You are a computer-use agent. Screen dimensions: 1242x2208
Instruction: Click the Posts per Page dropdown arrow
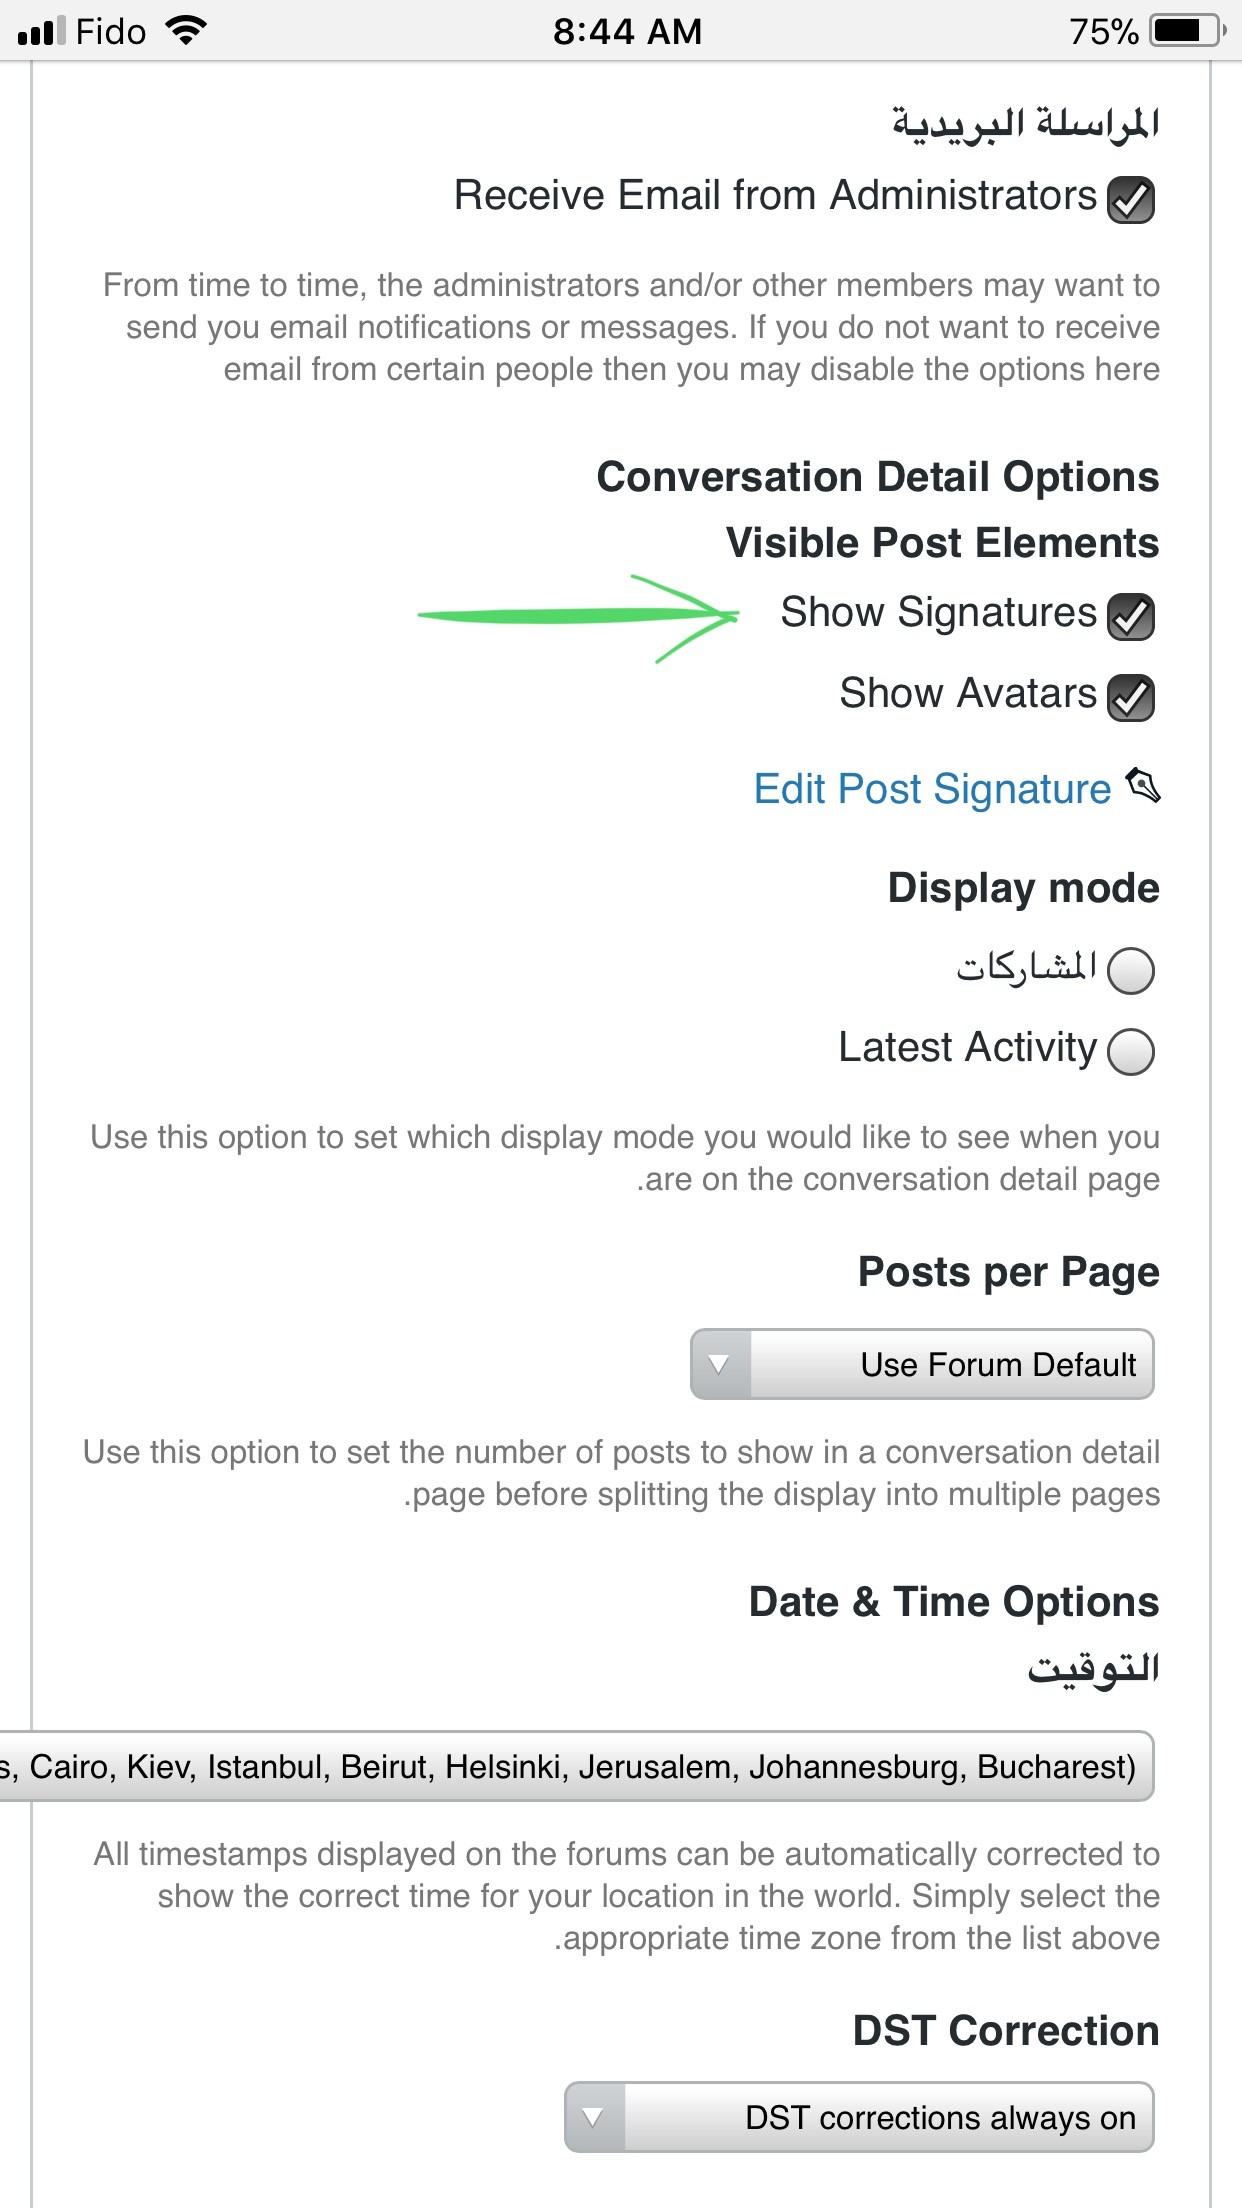[x=720, y=1364]
